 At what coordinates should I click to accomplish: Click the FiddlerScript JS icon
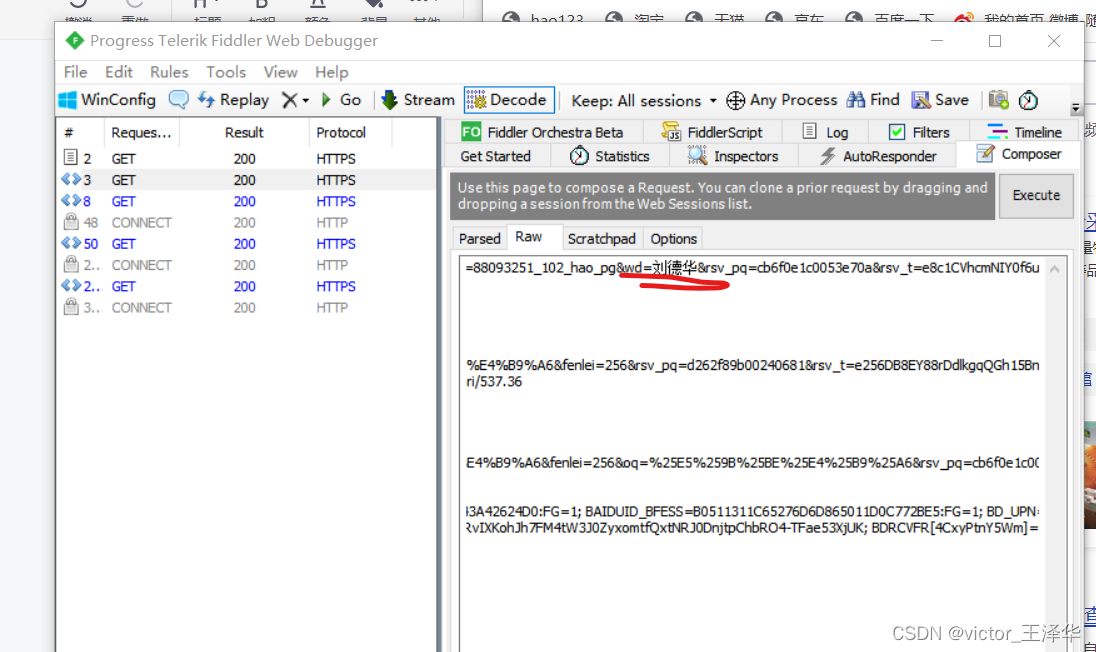point(671,131)
